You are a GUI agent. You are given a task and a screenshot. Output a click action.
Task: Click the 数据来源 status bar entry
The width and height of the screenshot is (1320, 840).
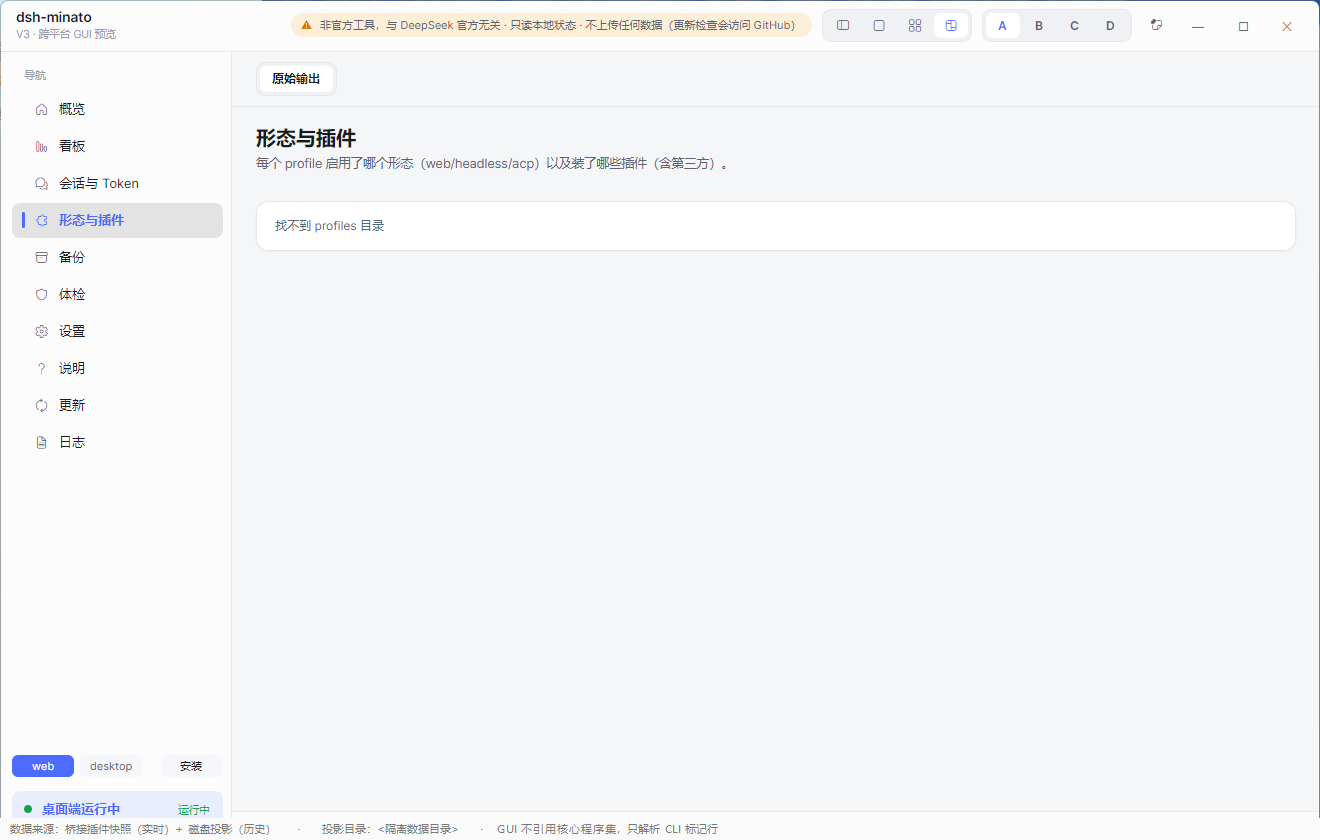pos(140,829)
